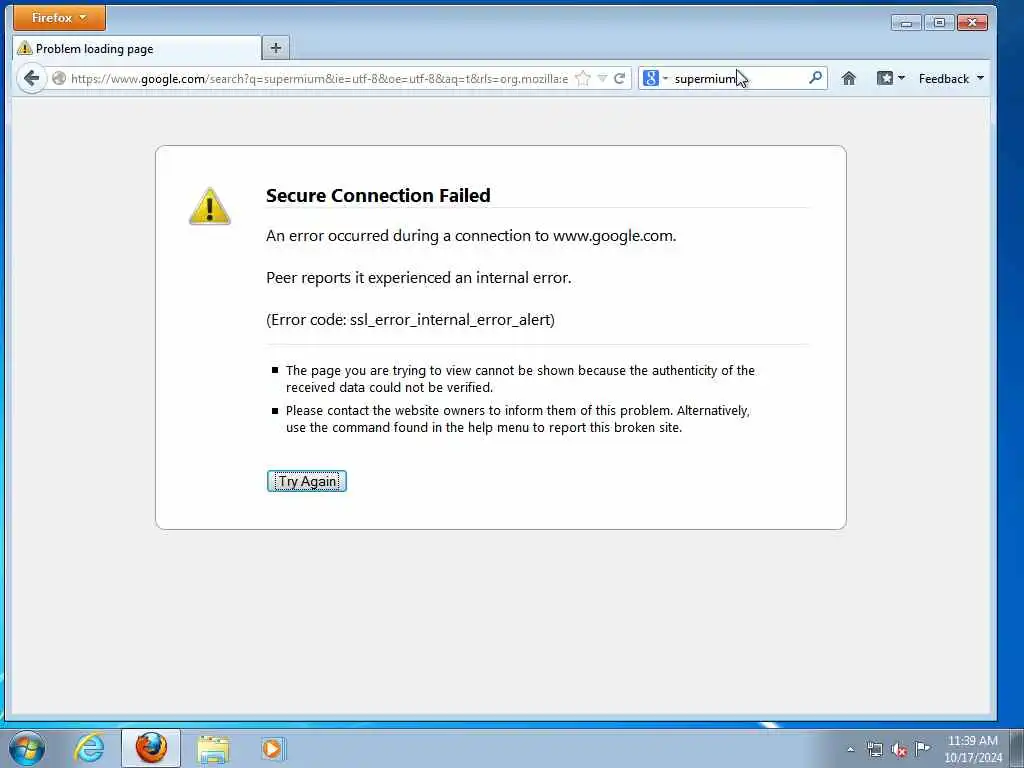1024x768 pixels.
Task: Go back with the back arrow
Action: (31, 78)
